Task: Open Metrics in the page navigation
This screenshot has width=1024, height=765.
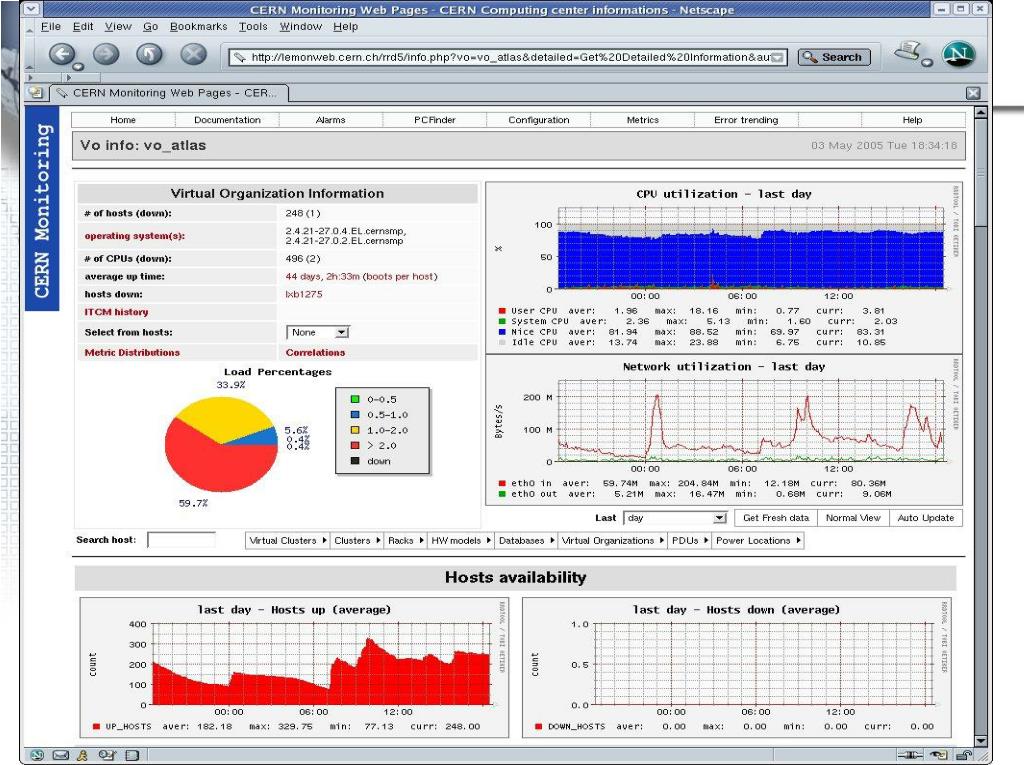Action: point(643,120)
